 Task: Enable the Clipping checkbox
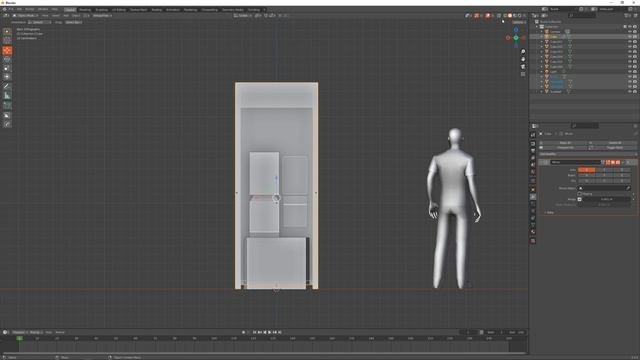[580, 194]
